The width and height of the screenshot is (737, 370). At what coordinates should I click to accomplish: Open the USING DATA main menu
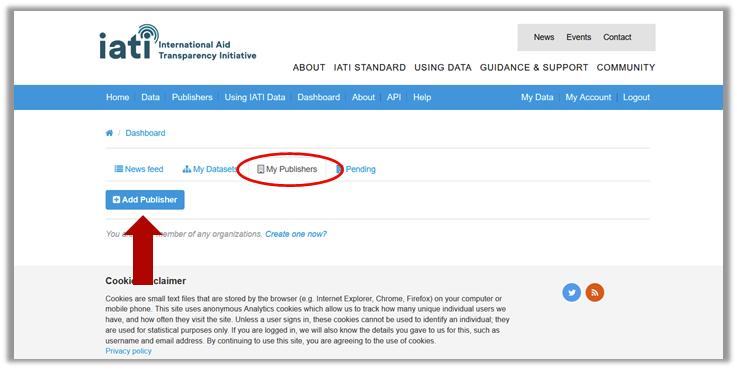(x=443, y=68)
